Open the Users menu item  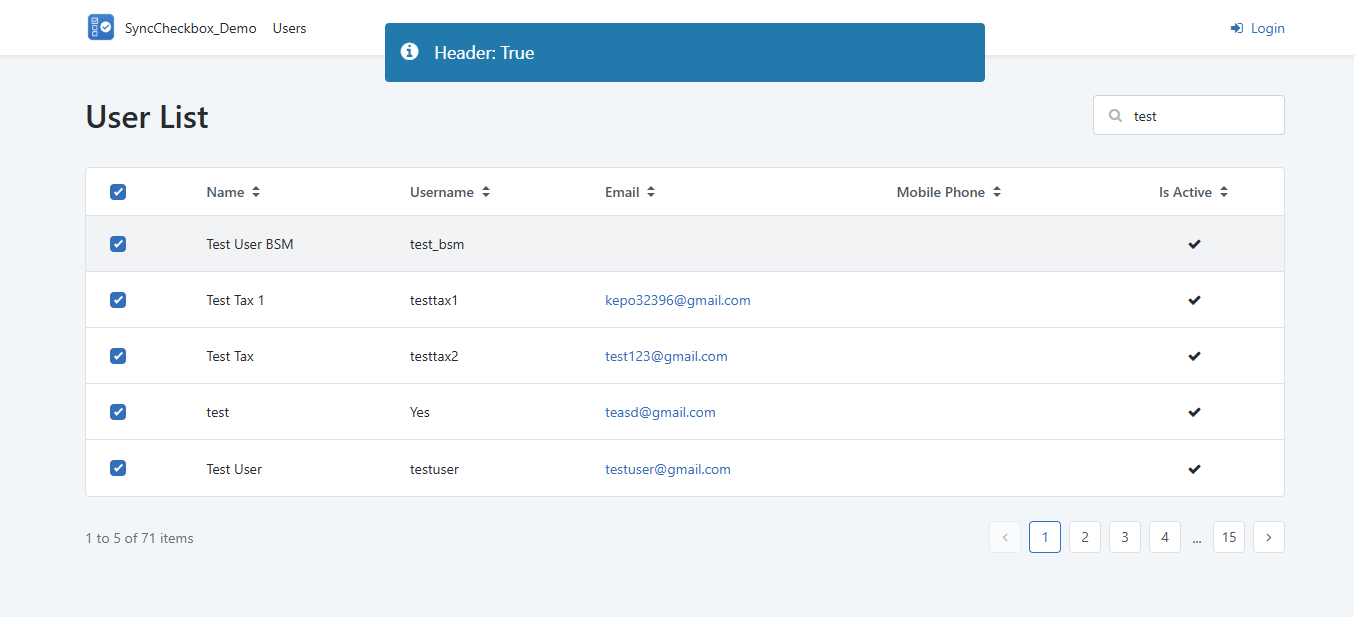point(290,28)
